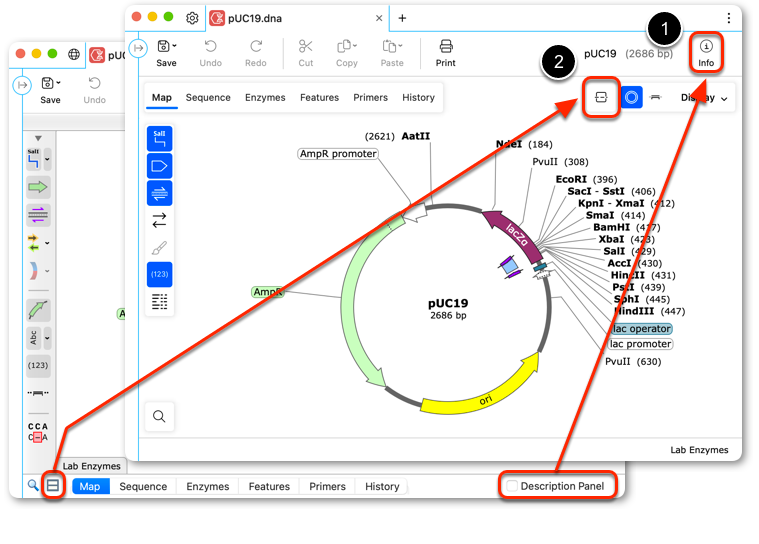Click the CCA sequence icon in back window
This screenshot has width=759, height=544.
tap(38, 432)
